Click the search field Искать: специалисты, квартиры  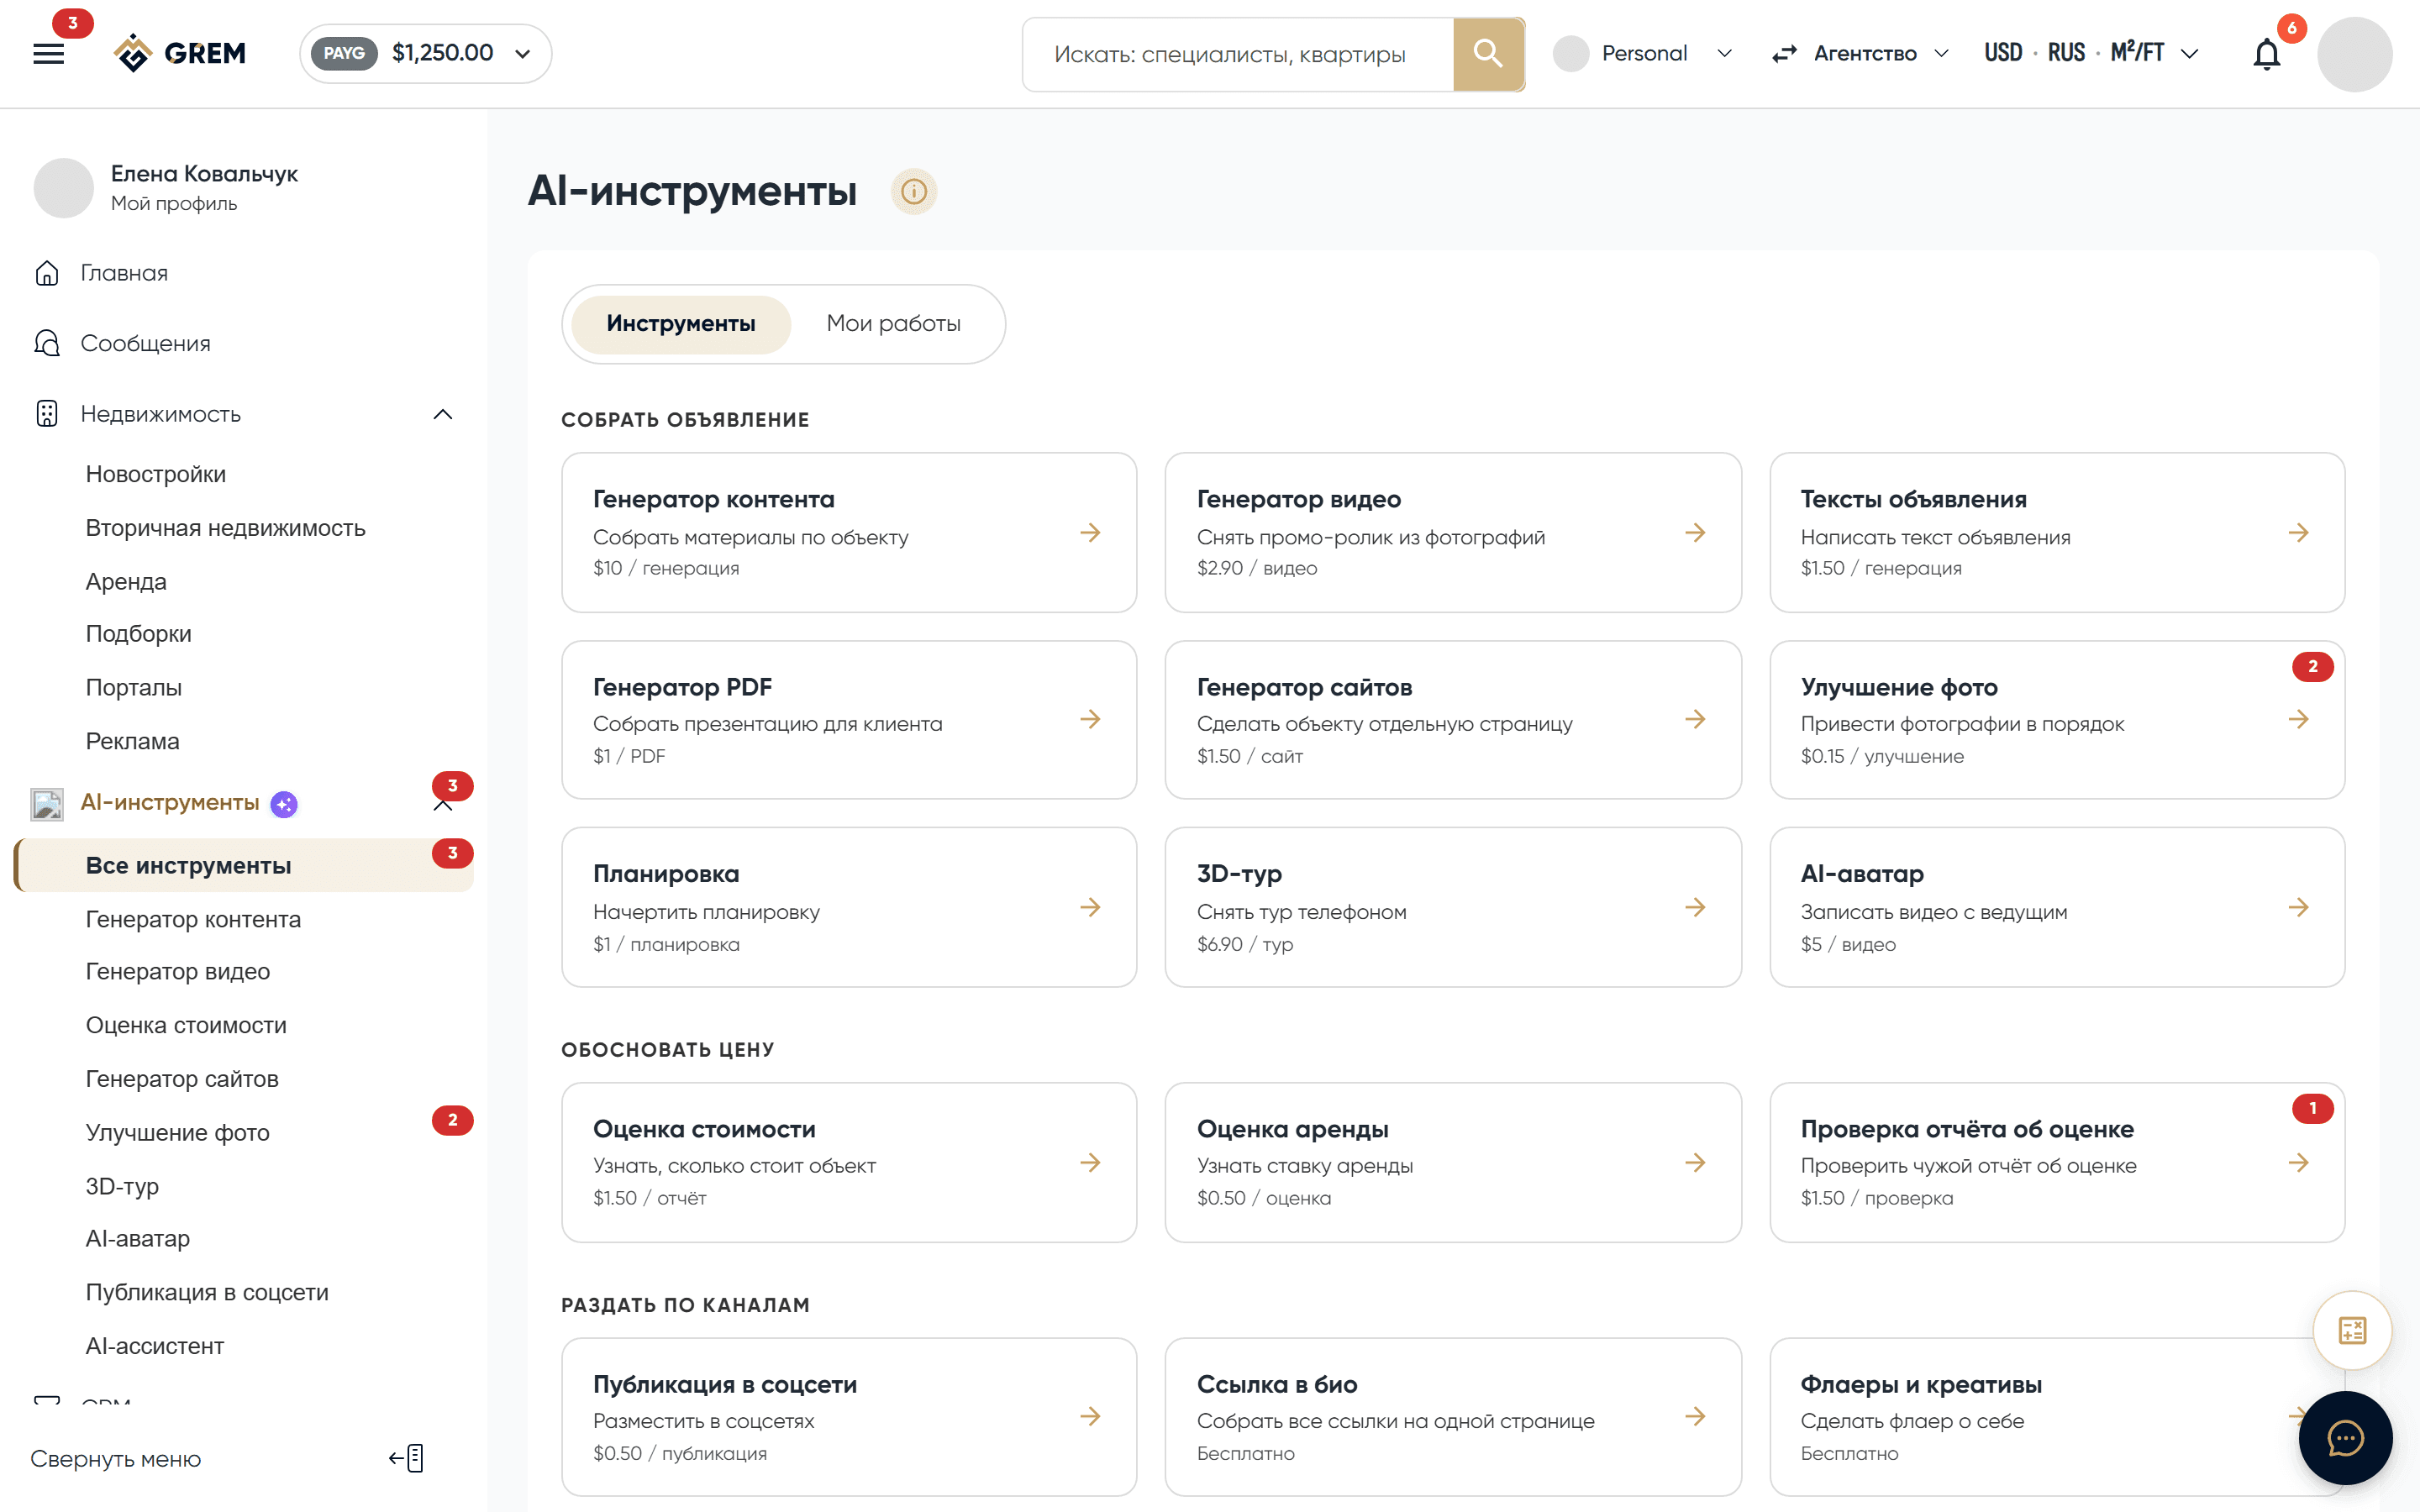1238,54
